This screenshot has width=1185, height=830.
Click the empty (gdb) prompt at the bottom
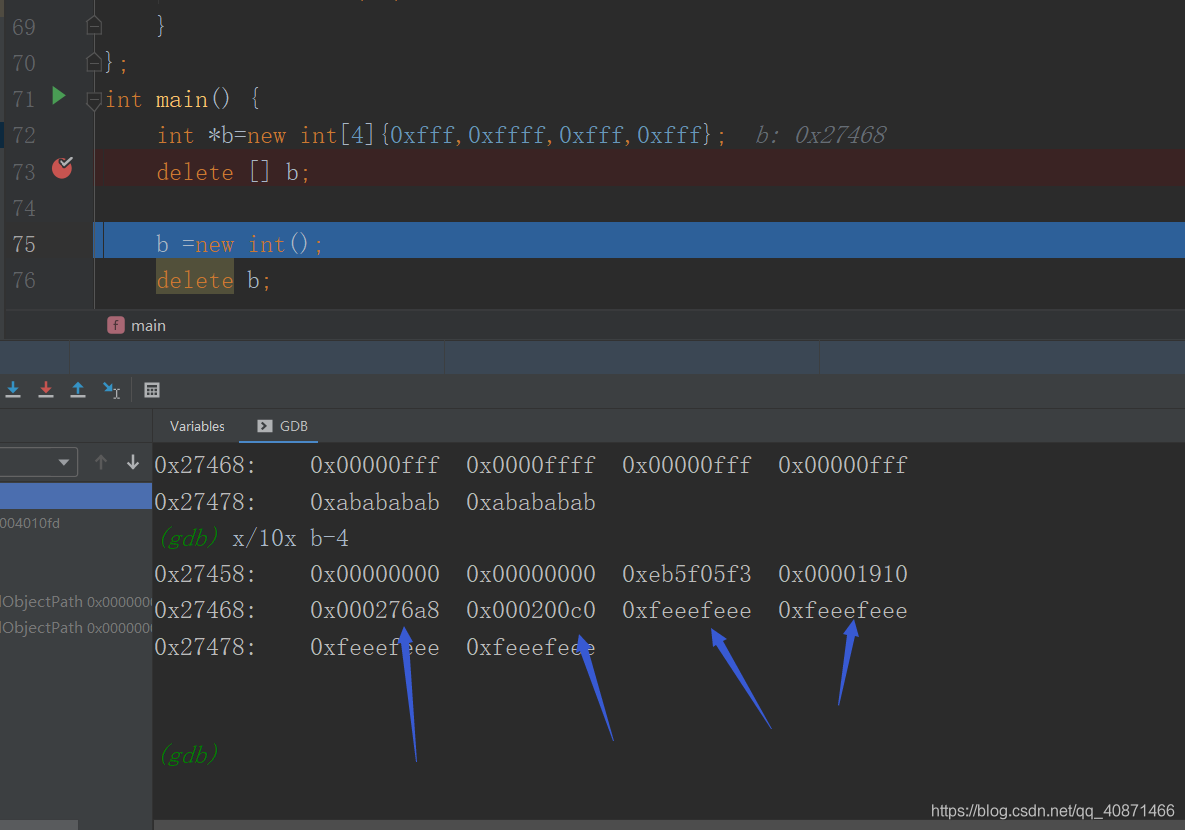click(189, 754)
